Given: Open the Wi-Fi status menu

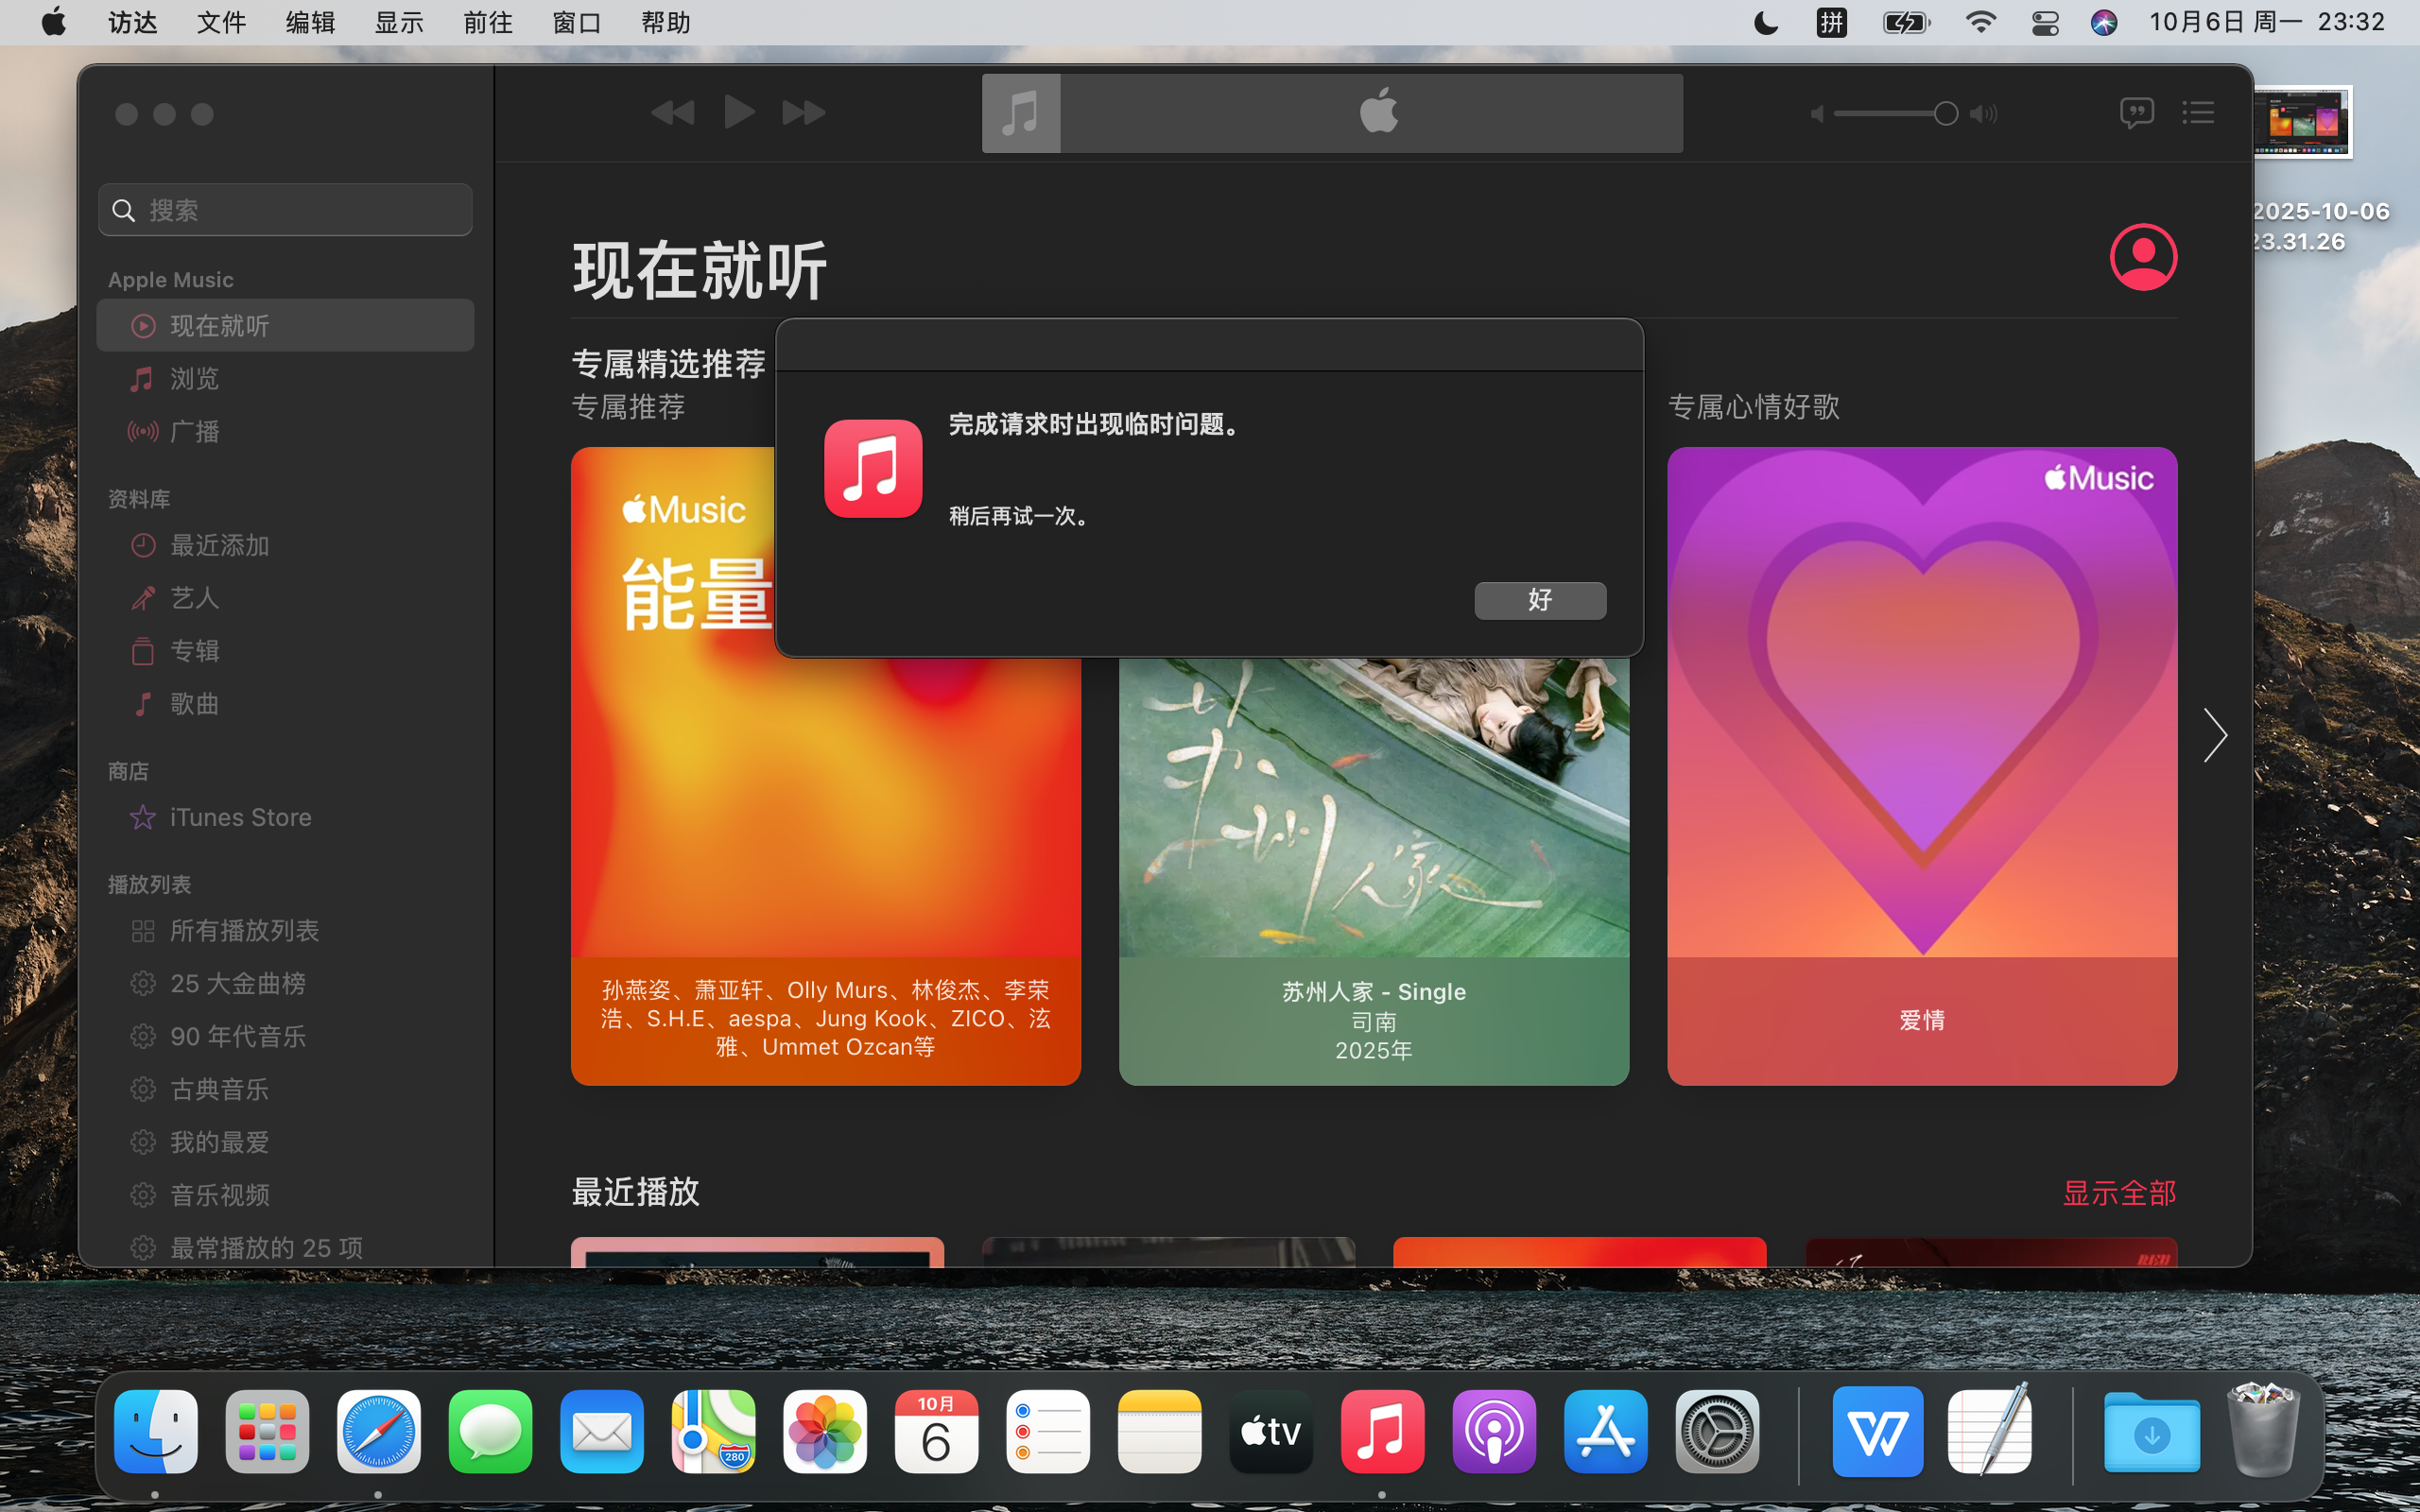Looking at the screenshot, I should point(1980,22).
